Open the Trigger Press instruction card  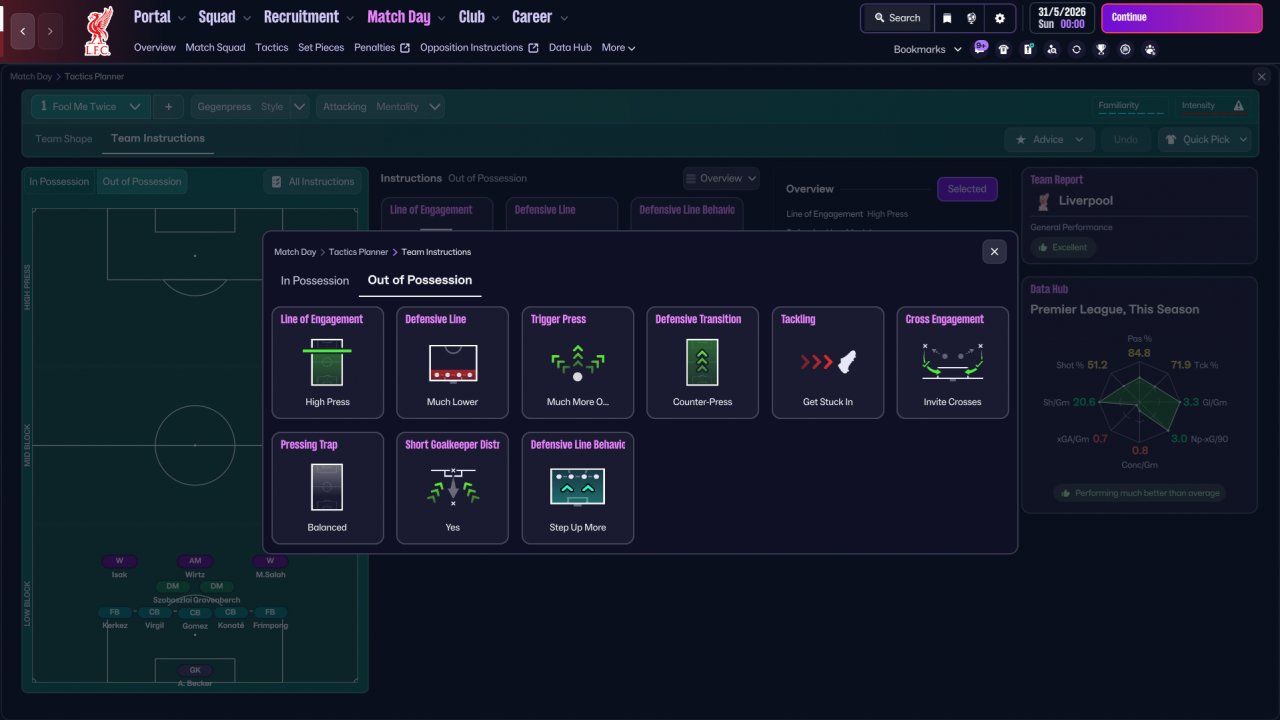click(x=577, y=362)
